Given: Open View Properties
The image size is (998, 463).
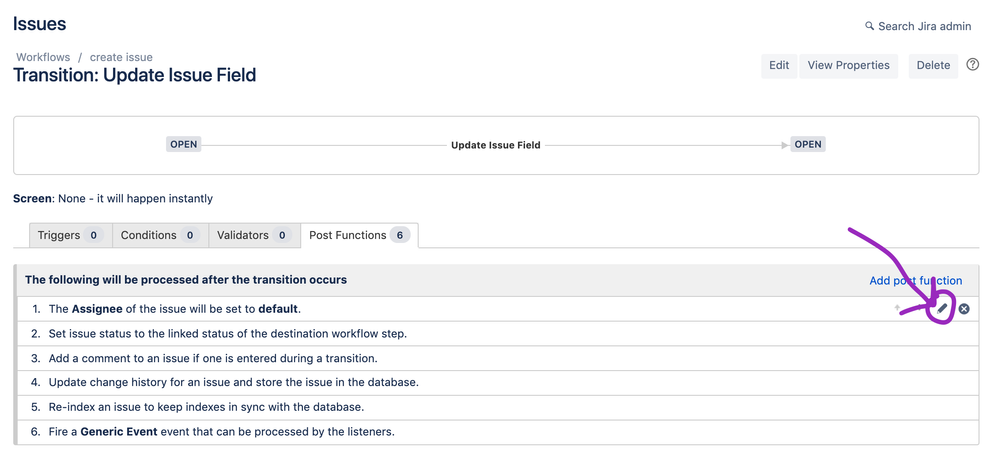Looking at the screenshot, I should (848, 66).
